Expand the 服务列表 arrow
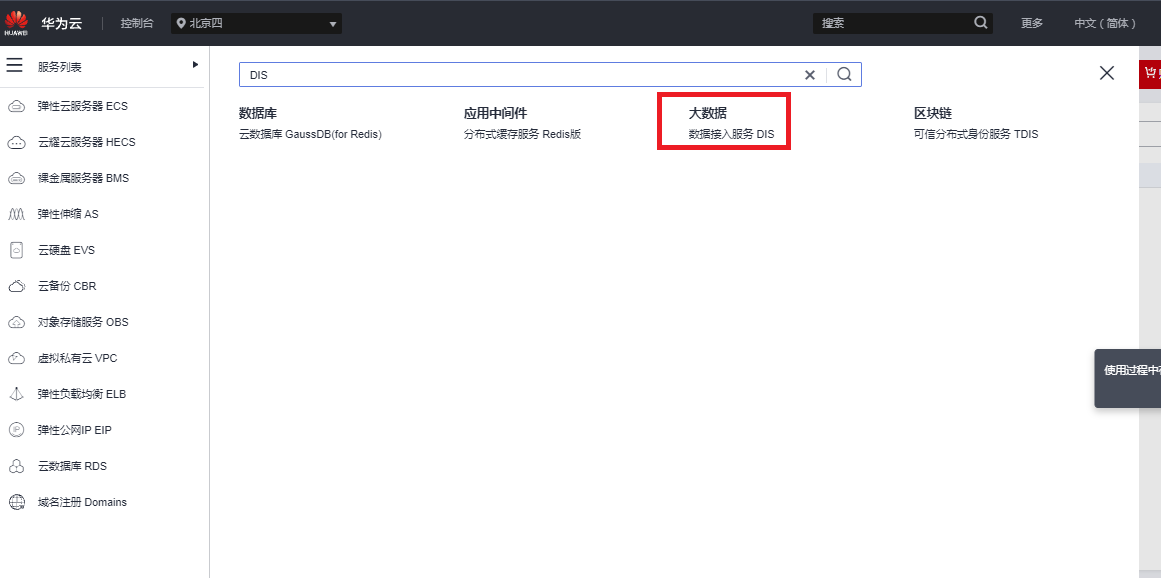Screen dimensions: 1161x578 [x=195, y=65]
